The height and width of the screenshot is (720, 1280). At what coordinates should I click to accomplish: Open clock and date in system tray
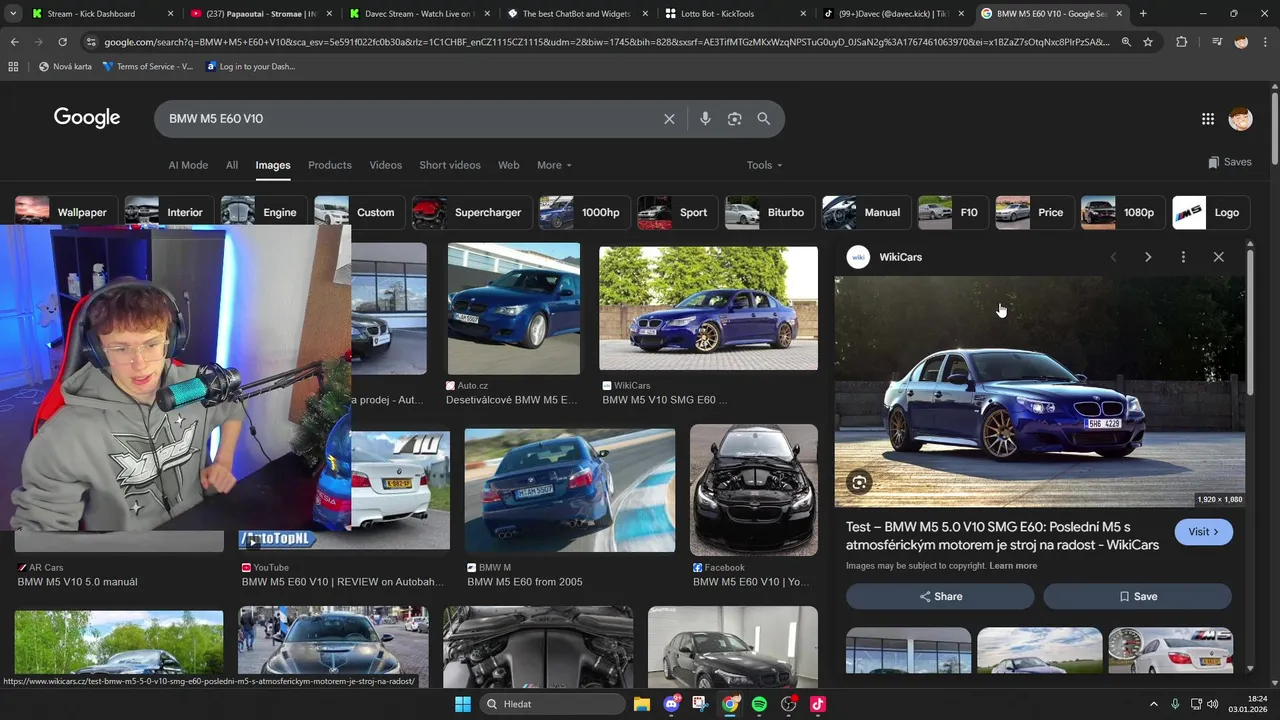(1248, 704)
